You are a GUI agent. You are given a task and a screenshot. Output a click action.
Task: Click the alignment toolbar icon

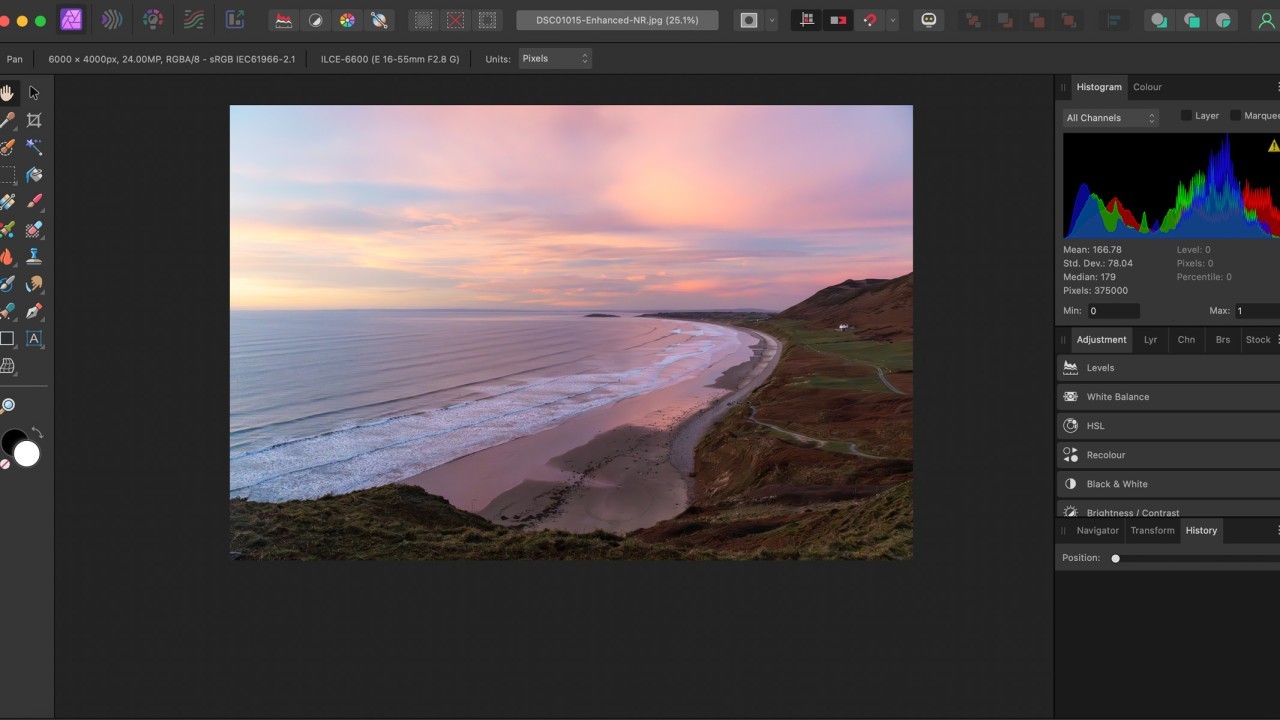click(1113, 20)
